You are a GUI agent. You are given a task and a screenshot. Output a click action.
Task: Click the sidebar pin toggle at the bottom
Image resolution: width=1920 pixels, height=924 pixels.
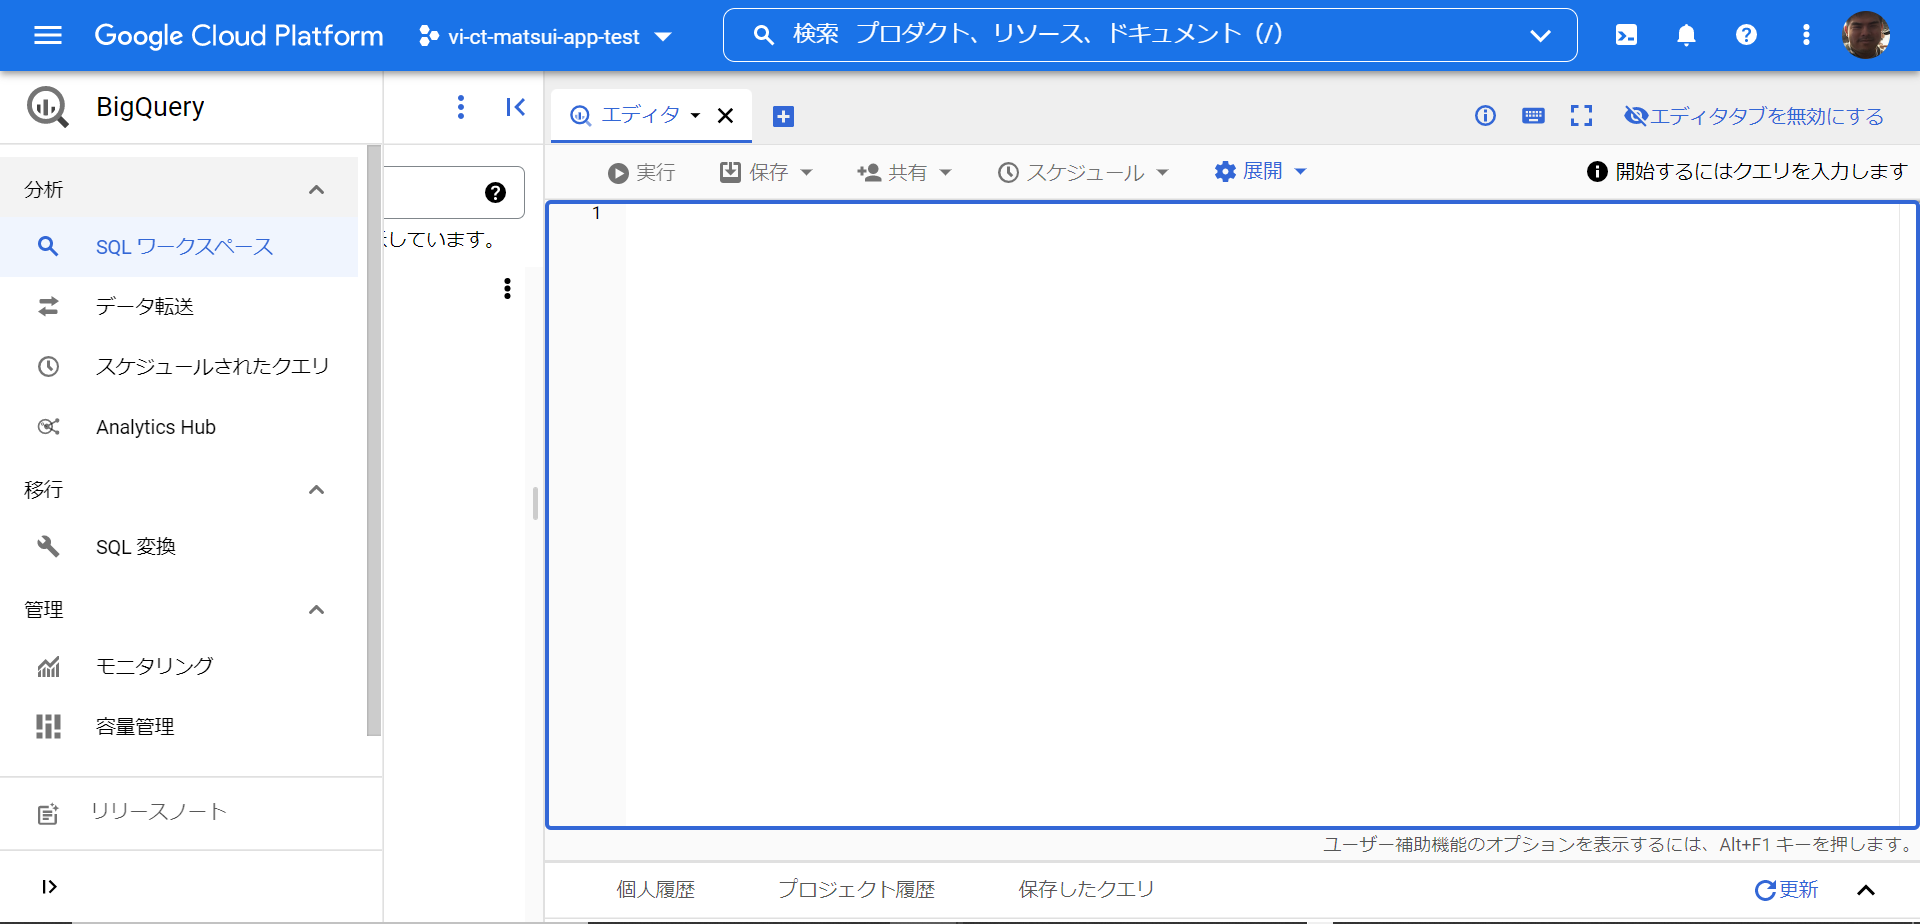click(49, 887)
